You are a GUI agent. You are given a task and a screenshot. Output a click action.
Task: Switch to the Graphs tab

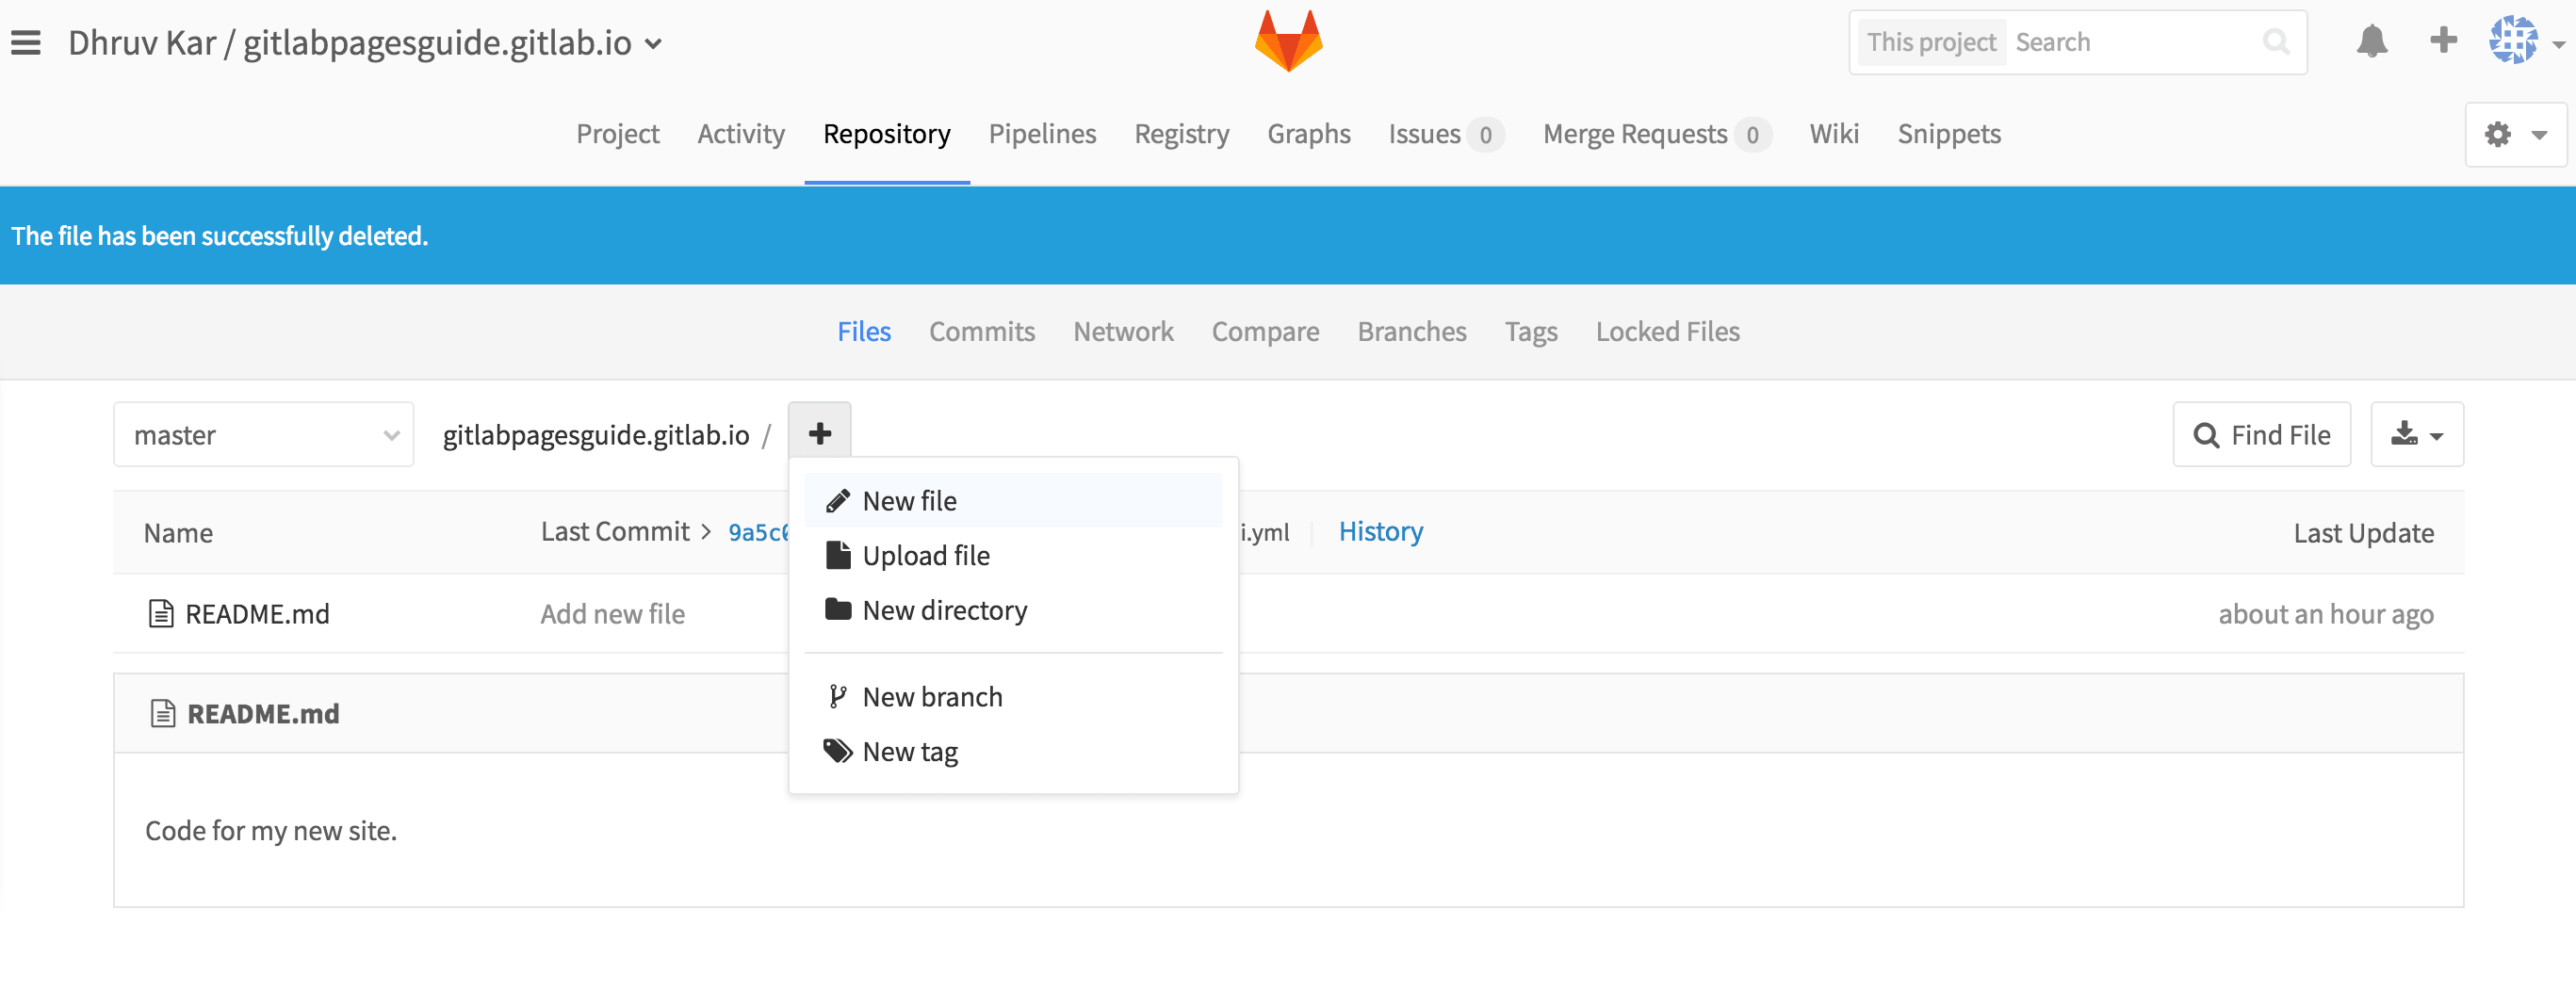1308,134
